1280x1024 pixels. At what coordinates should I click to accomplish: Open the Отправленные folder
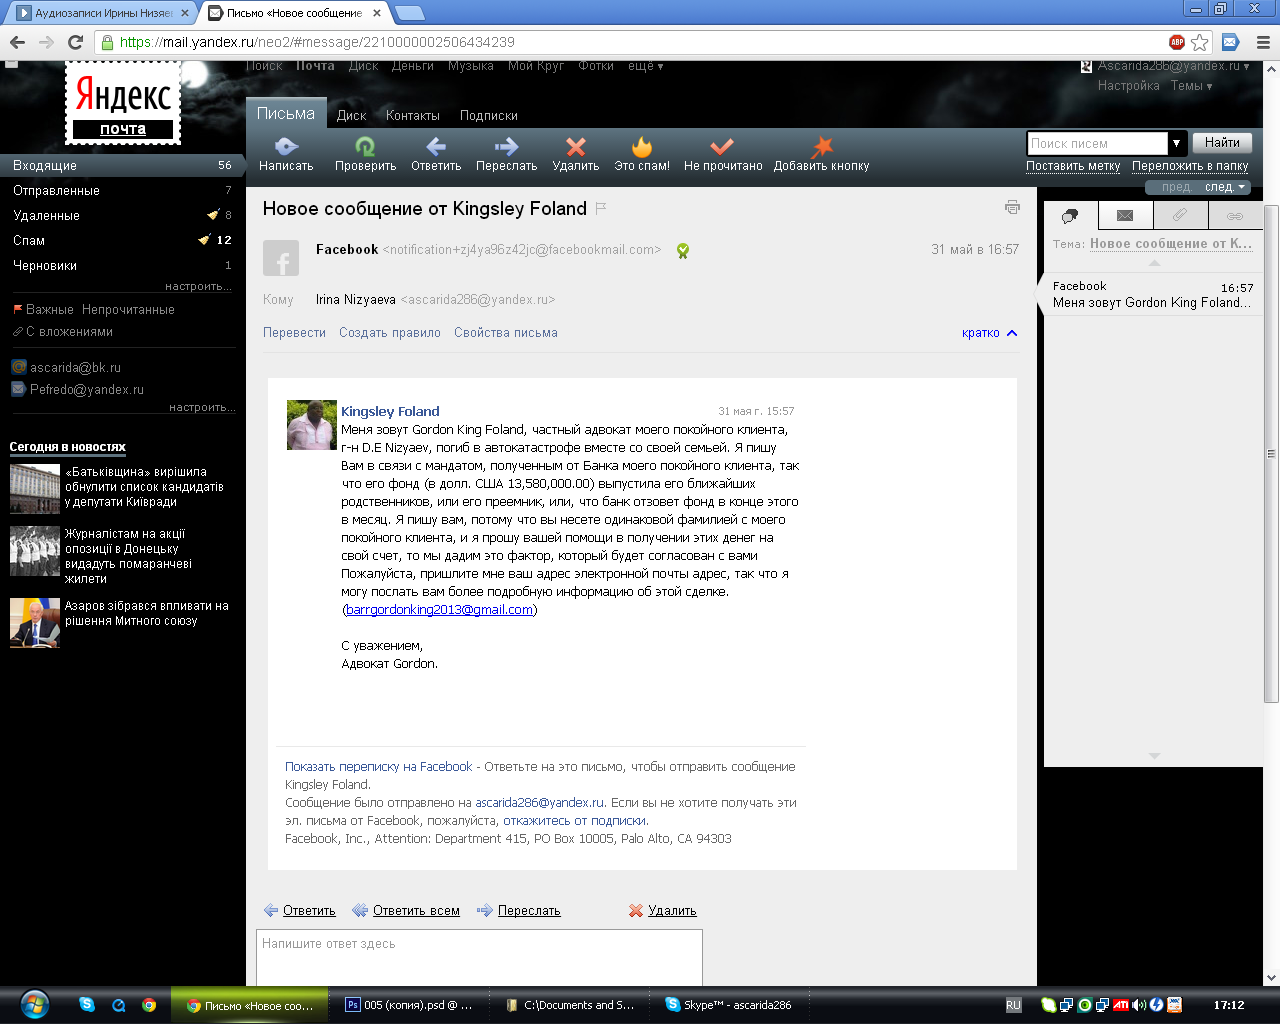click(56, 191)
